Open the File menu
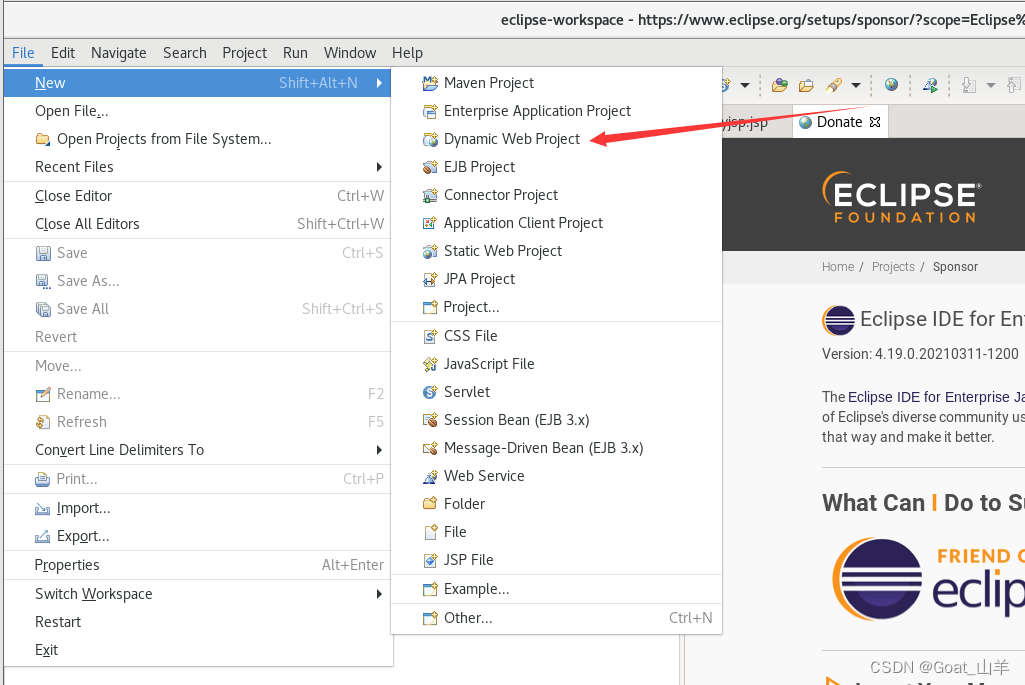Screen dimensions: 1025x685 coord(23,53)
